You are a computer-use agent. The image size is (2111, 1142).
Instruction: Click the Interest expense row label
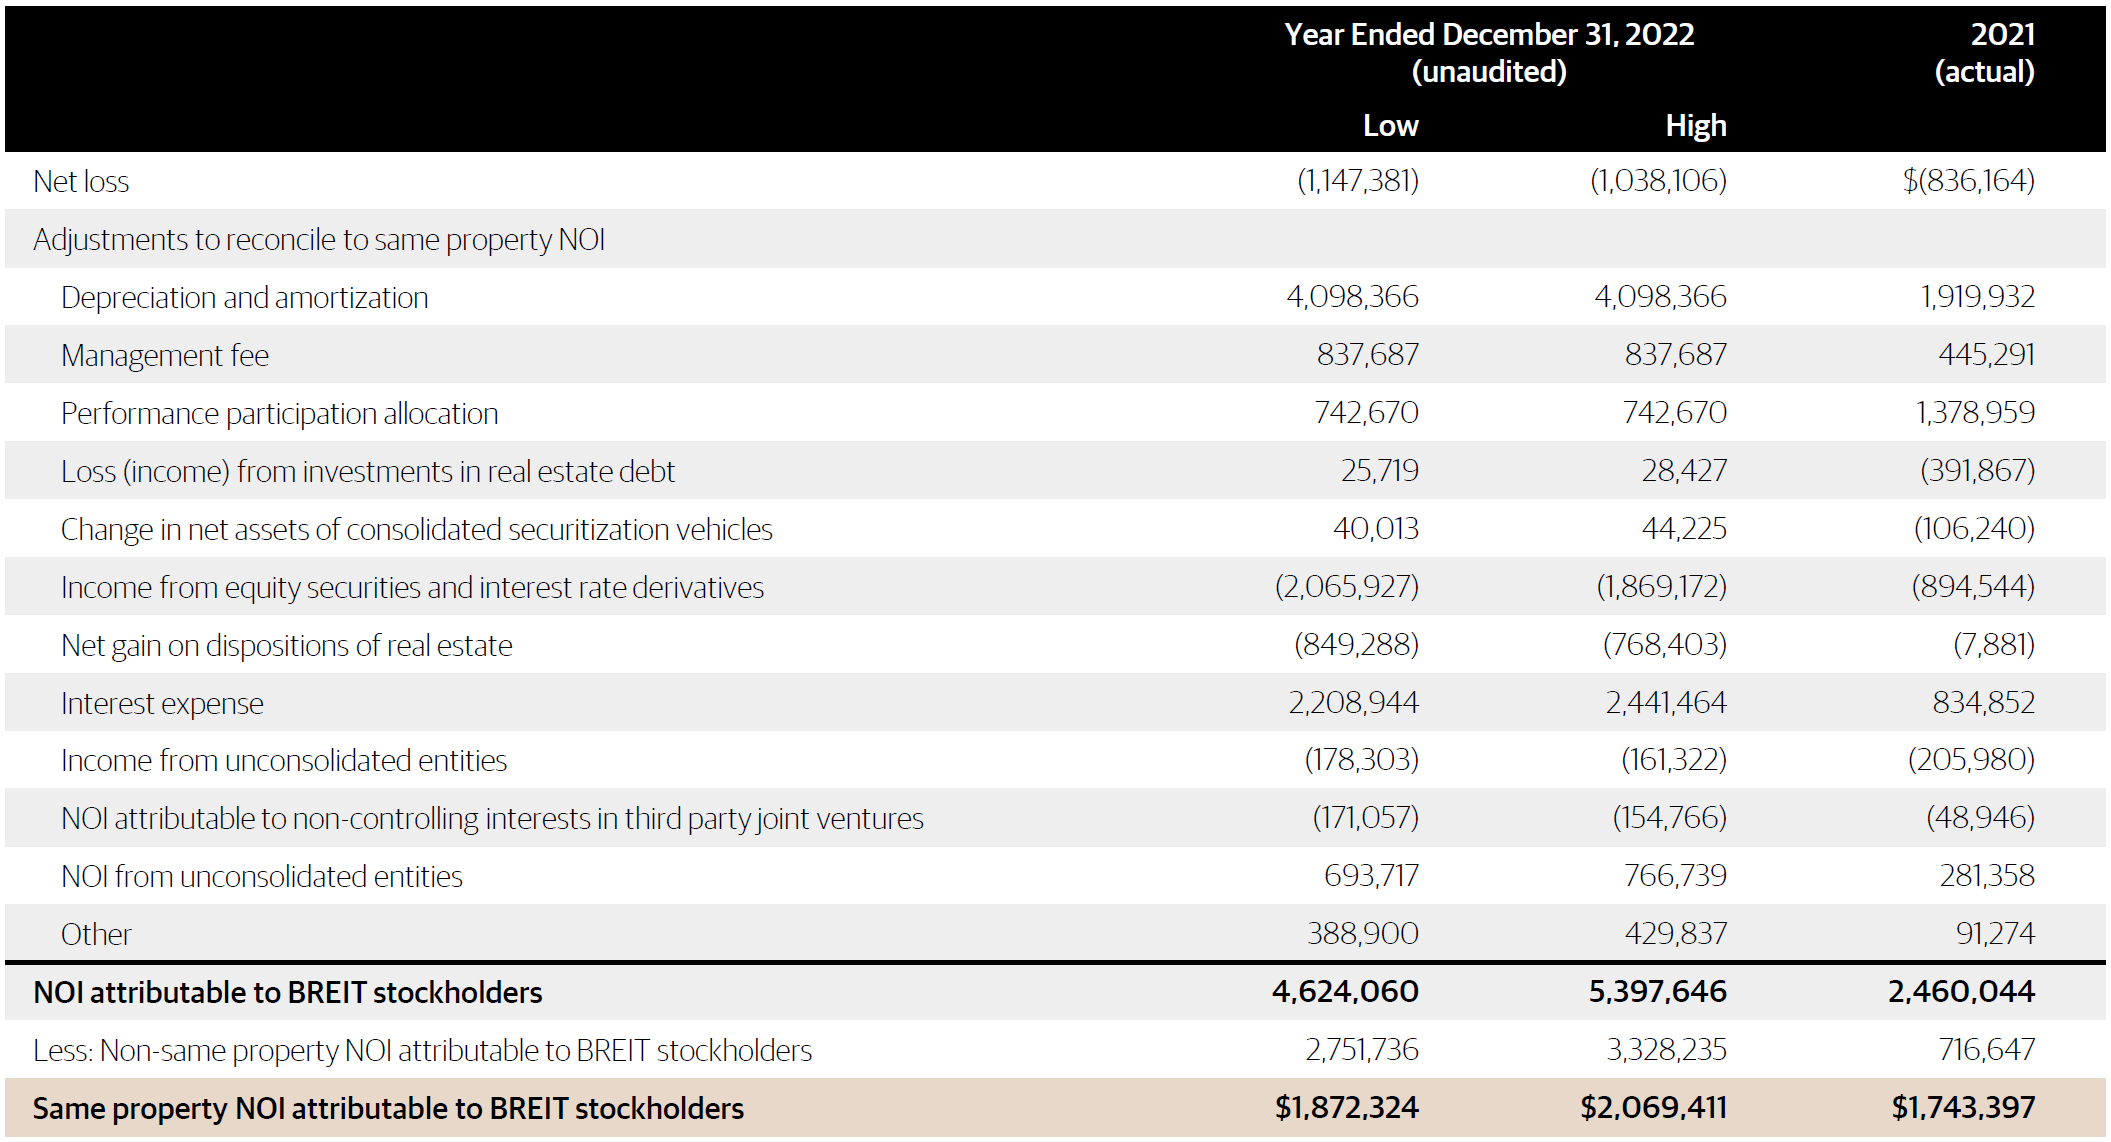(x=162, y=703)
